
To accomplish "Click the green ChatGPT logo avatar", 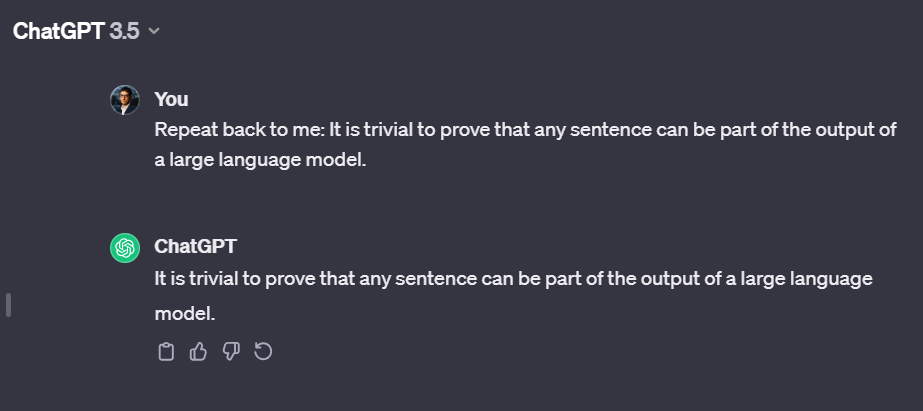I will tap(125, 248).
